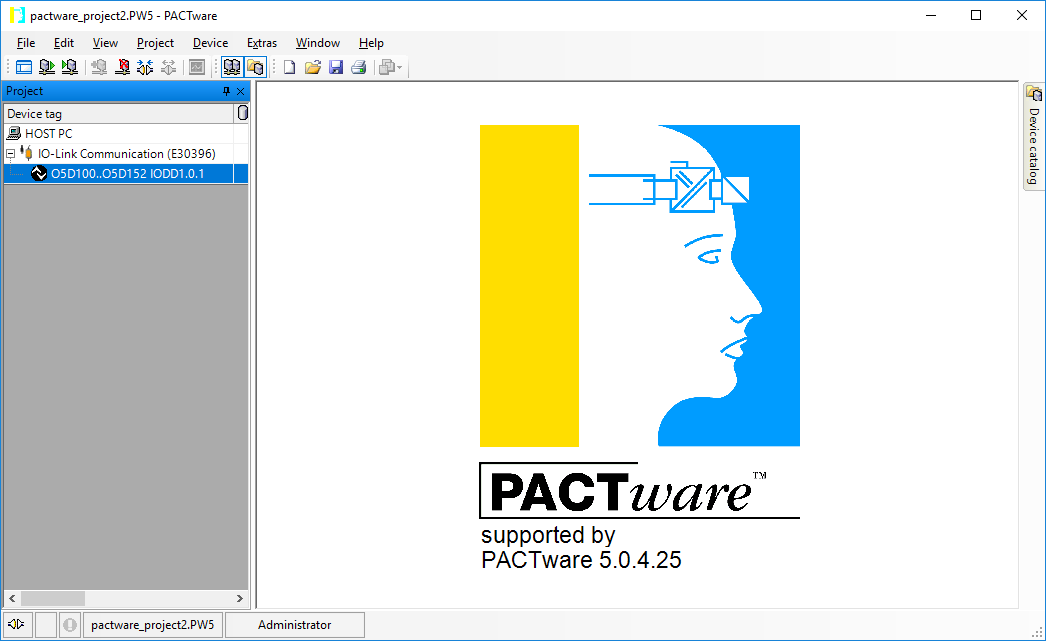Open the View menu

point(105,43)
